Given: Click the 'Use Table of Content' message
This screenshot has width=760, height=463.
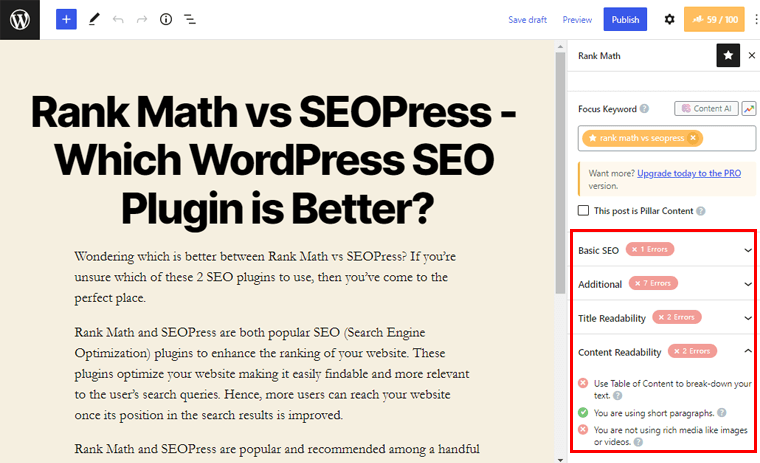Looking at the screenshot, I should (672, 389).
